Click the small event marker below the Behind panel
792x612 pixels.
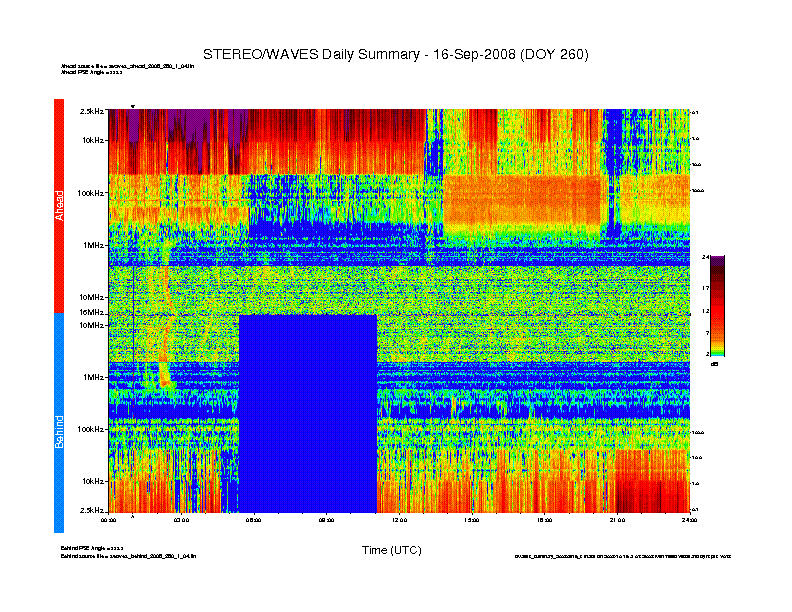pos(133,517)
